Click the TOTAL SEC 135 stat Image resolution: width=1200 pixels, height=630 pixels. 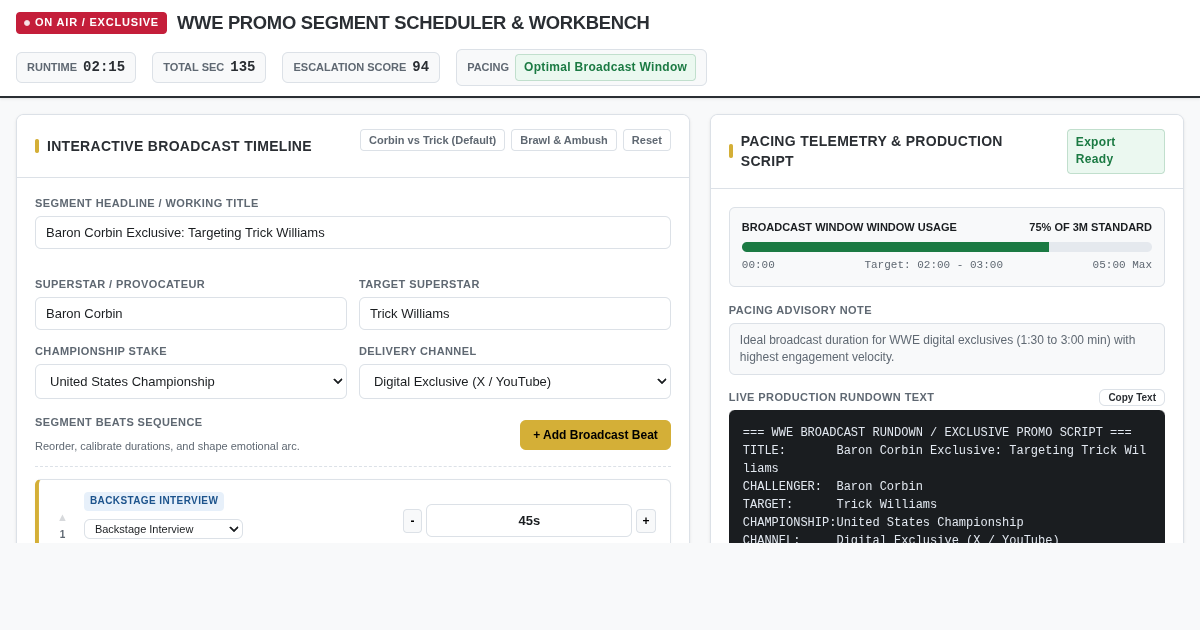[209, 67]
